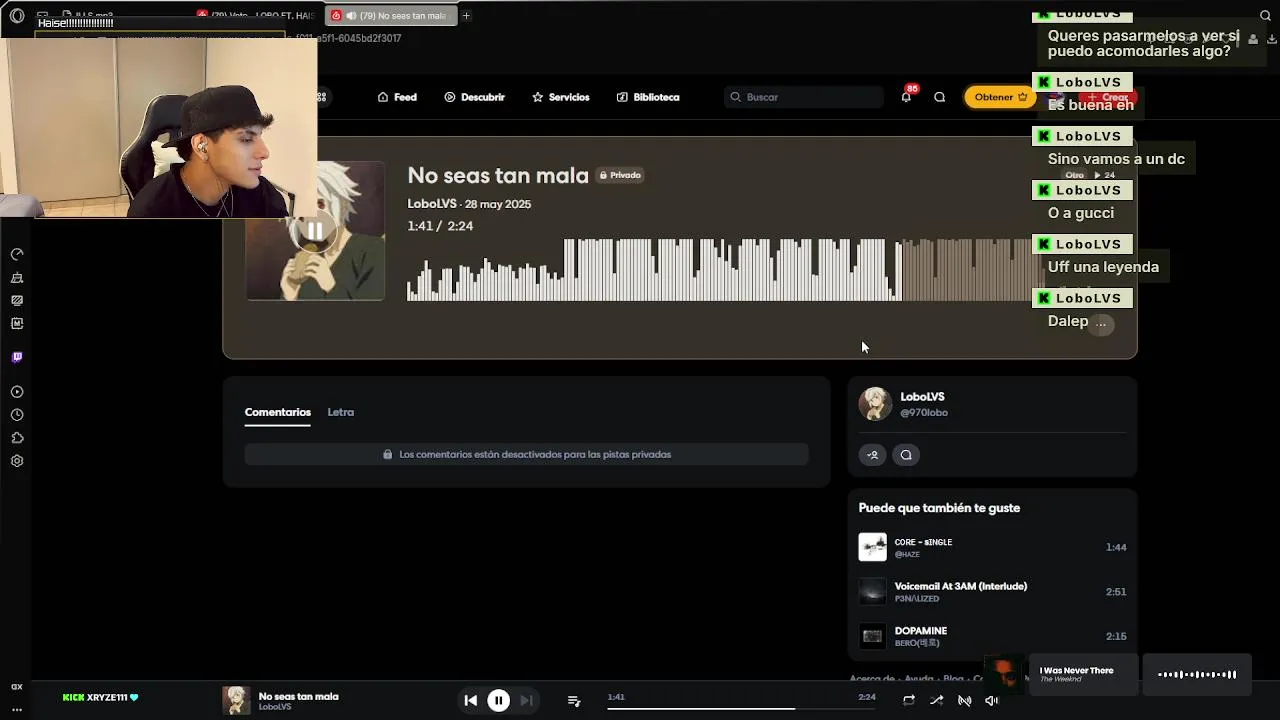The width and height of the screenshot is (1280, 720).
Task: Click the LoboLVS artist name under title
Action: [432, 204]
